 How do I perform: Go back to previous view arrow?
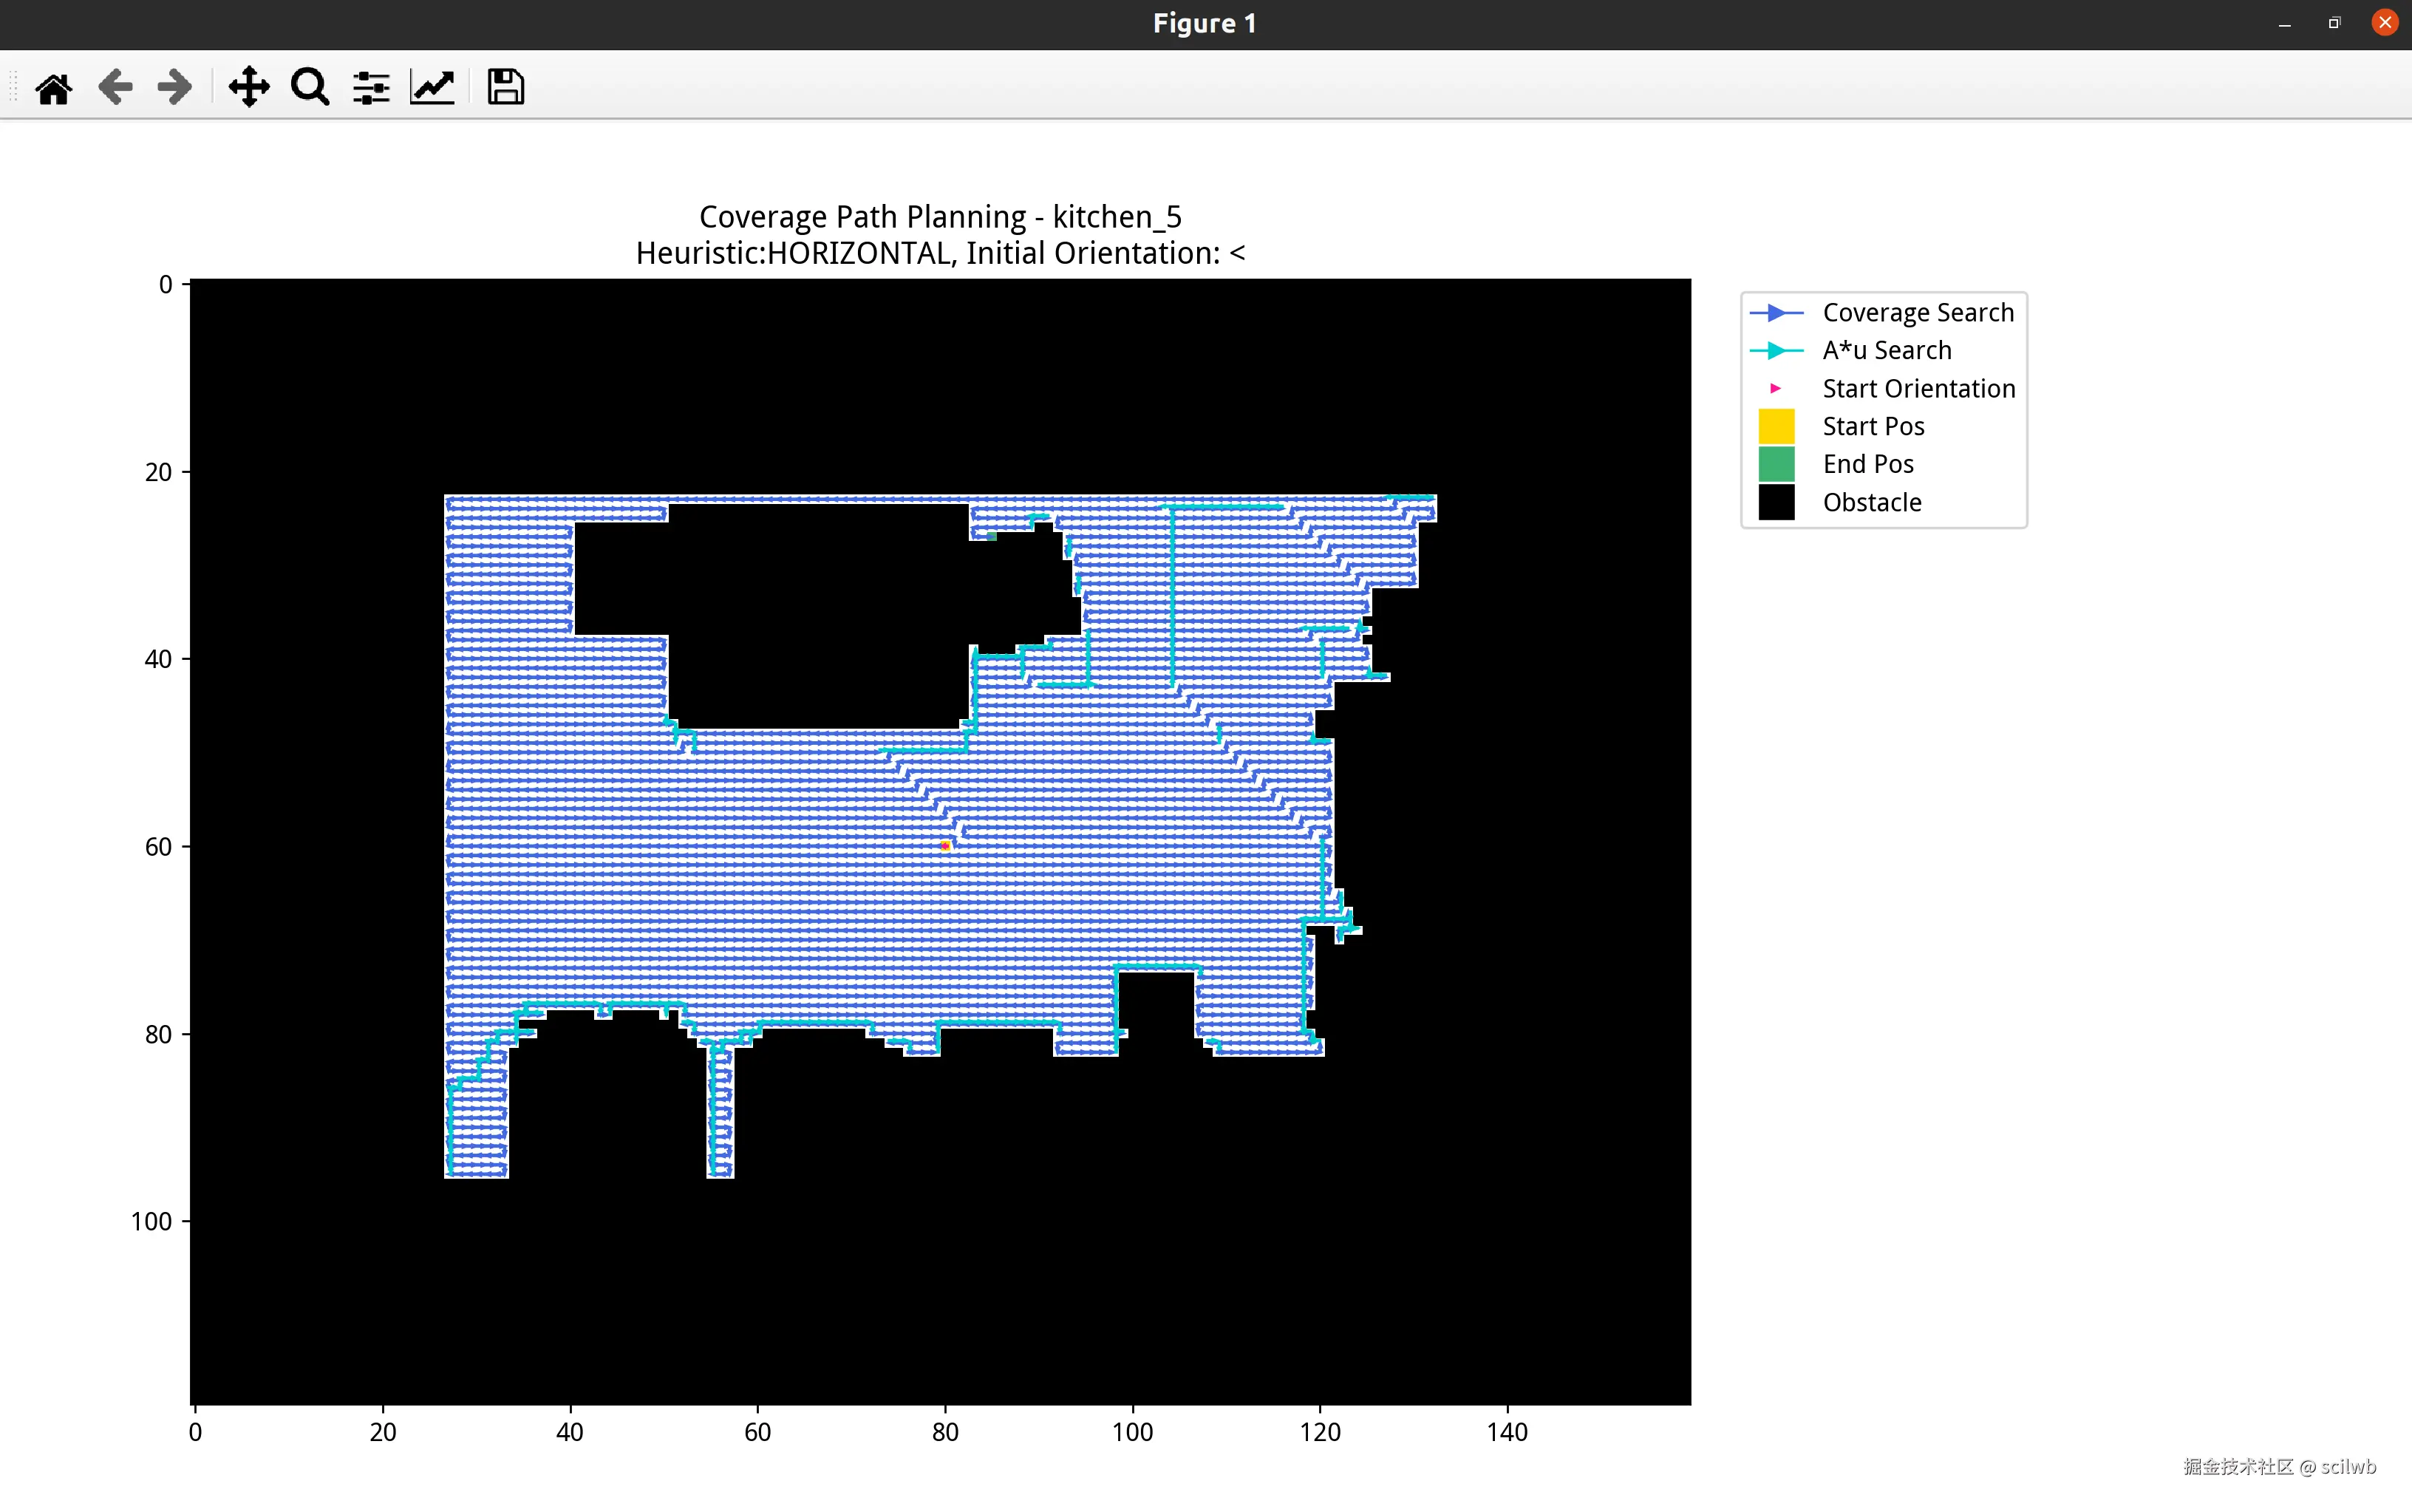point(116,87)
